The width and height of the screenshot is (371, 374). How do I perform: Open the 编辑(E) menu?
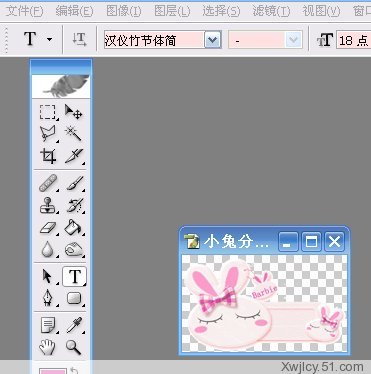(74, 11)
